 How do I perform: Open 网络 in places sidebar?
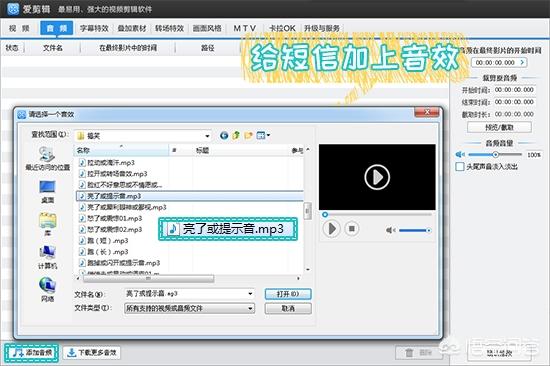click(47, 290)
